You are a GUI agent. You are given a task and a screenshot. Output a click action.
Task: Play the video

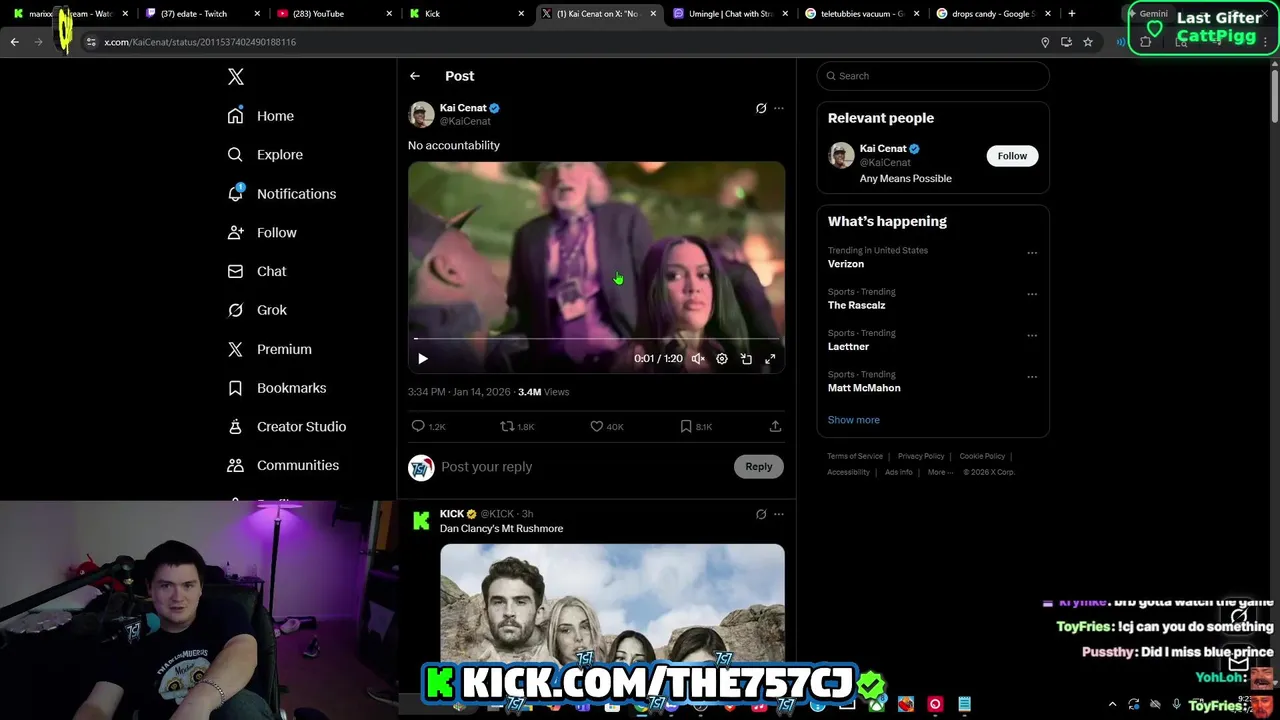coord(423,359)
